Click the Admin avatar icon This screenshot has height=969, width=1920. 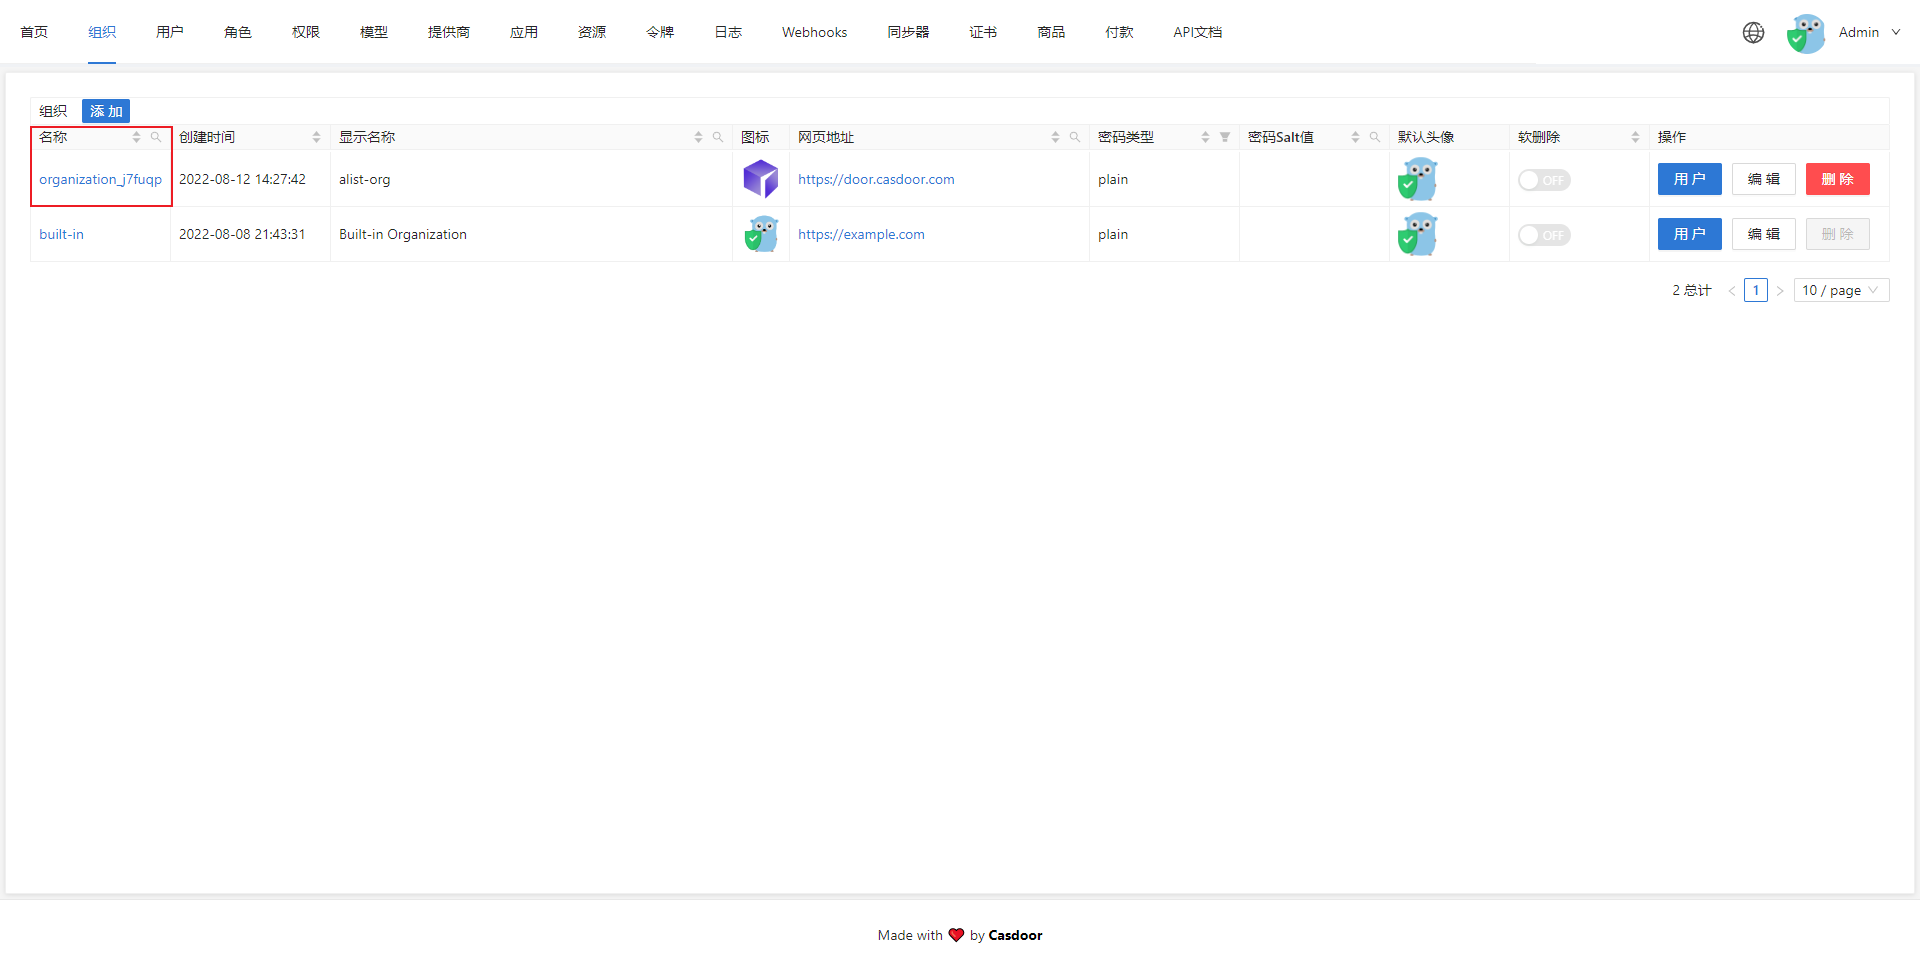1805,32
